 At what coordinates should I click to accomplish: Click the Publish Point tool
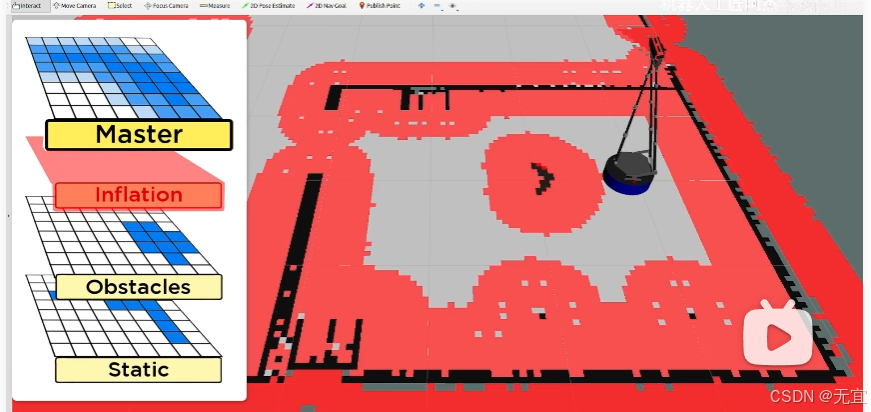[x=379, y=6]
